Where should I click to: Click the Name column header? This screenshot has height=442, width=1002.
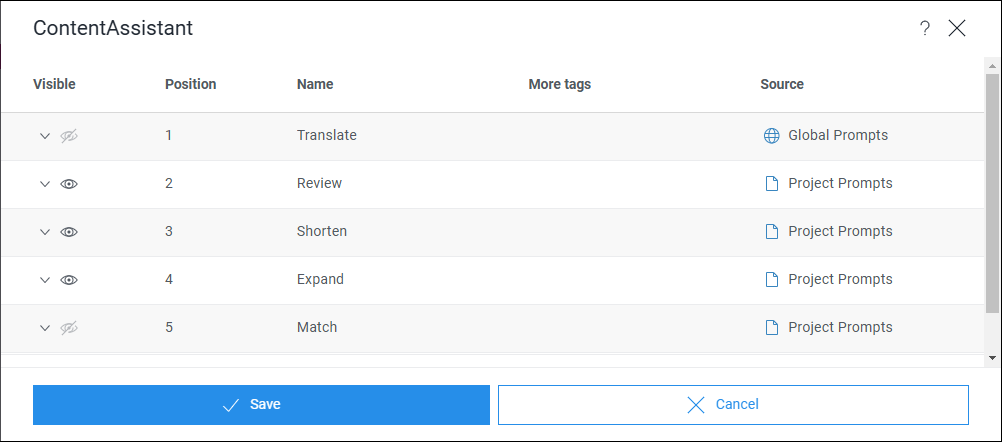[315, 84]
